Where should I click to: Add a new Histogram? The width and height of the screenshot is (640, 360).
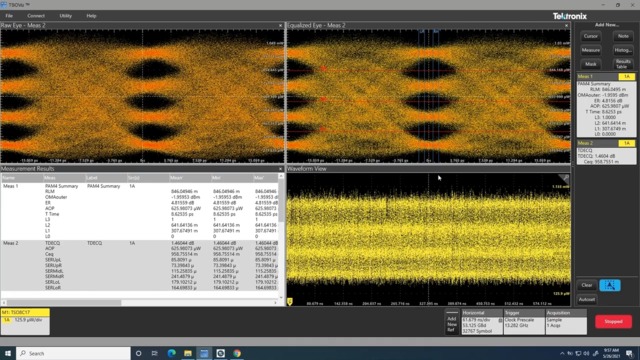click(x=623, y=50)
